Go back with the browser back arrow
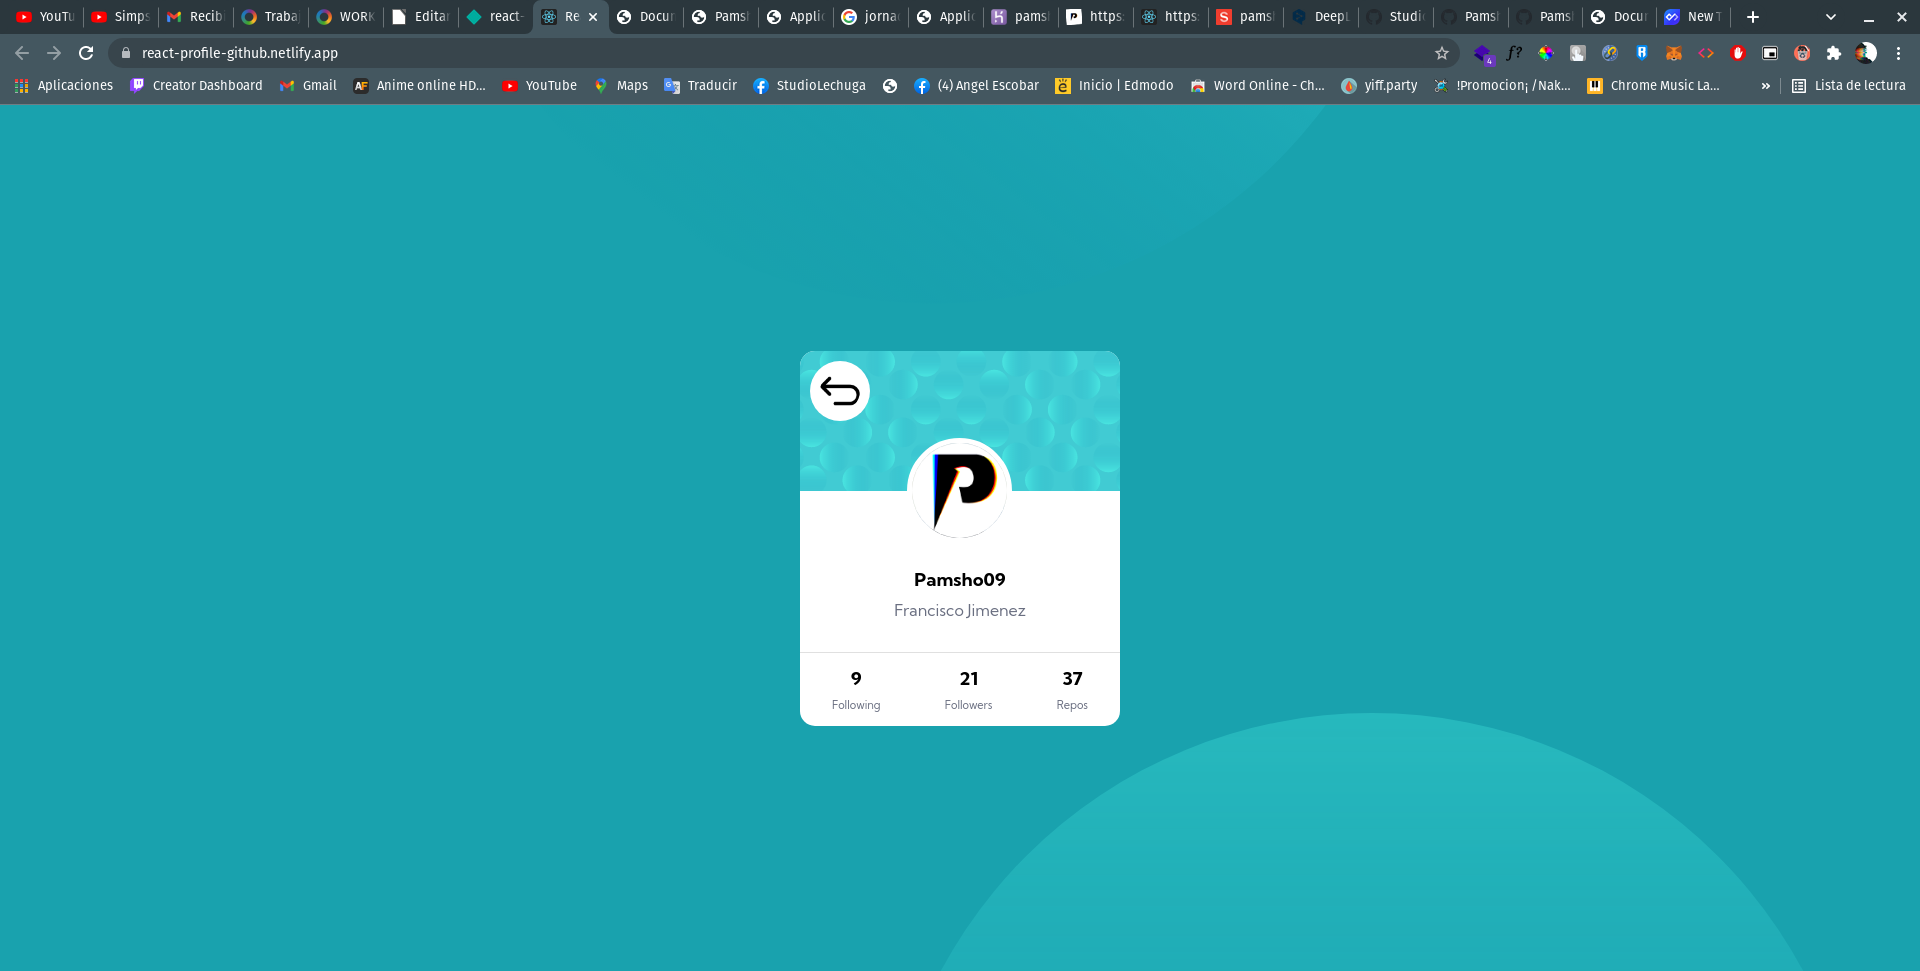 click(x=22, y=53)
